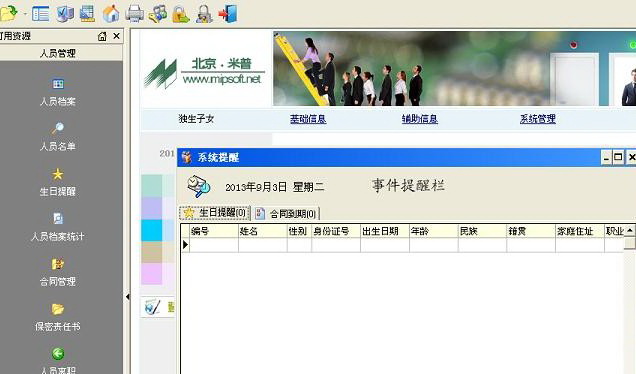Click the 年龄 column header
The height and width of the screenshot is (374, 636).
click(434, 231)
